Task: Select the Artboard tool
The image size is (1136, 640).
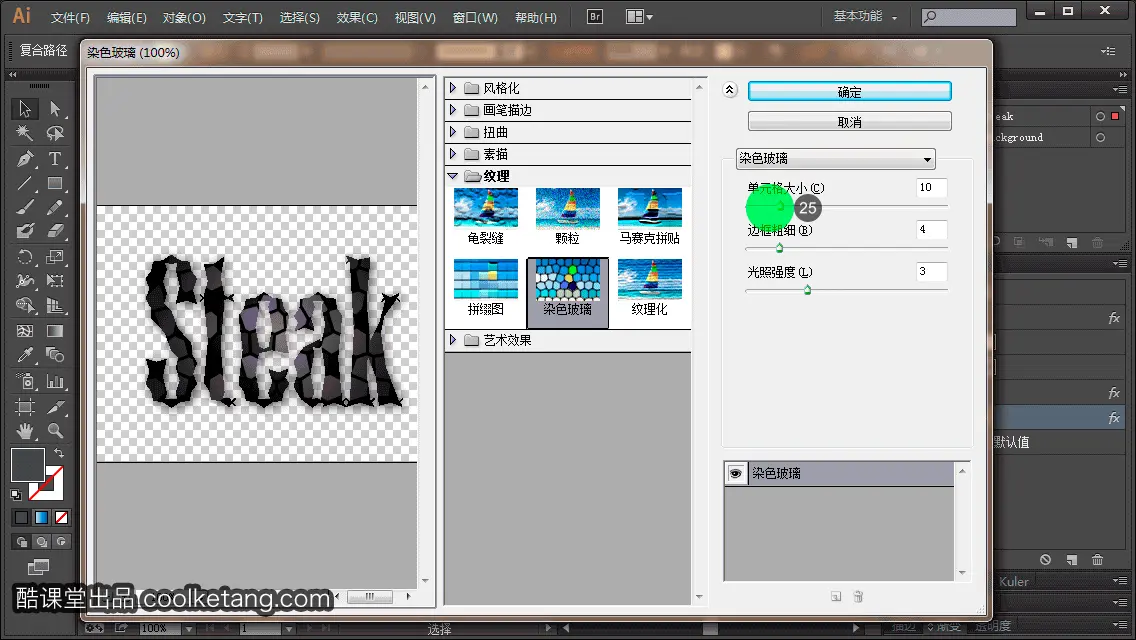Action: point(25,406)
